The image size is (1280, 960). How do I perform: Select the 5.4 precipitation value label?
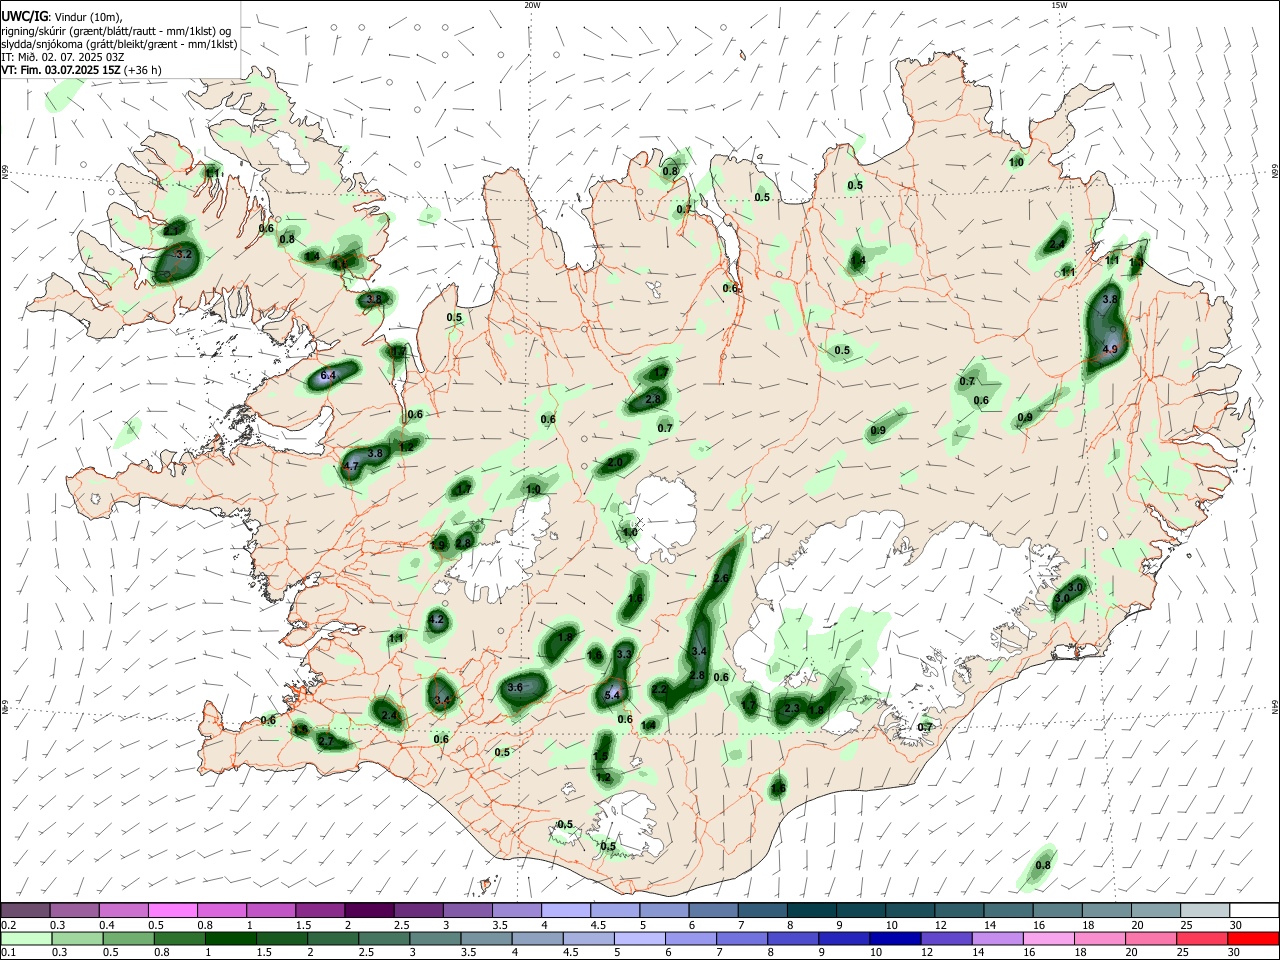613,695
